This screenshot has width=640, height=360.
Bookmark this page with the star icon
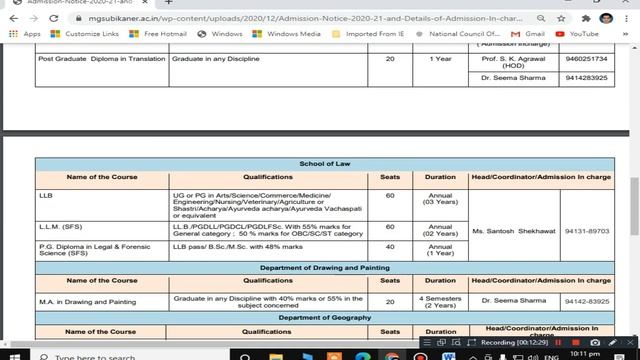pyautogui.click(x=561, y=19)
